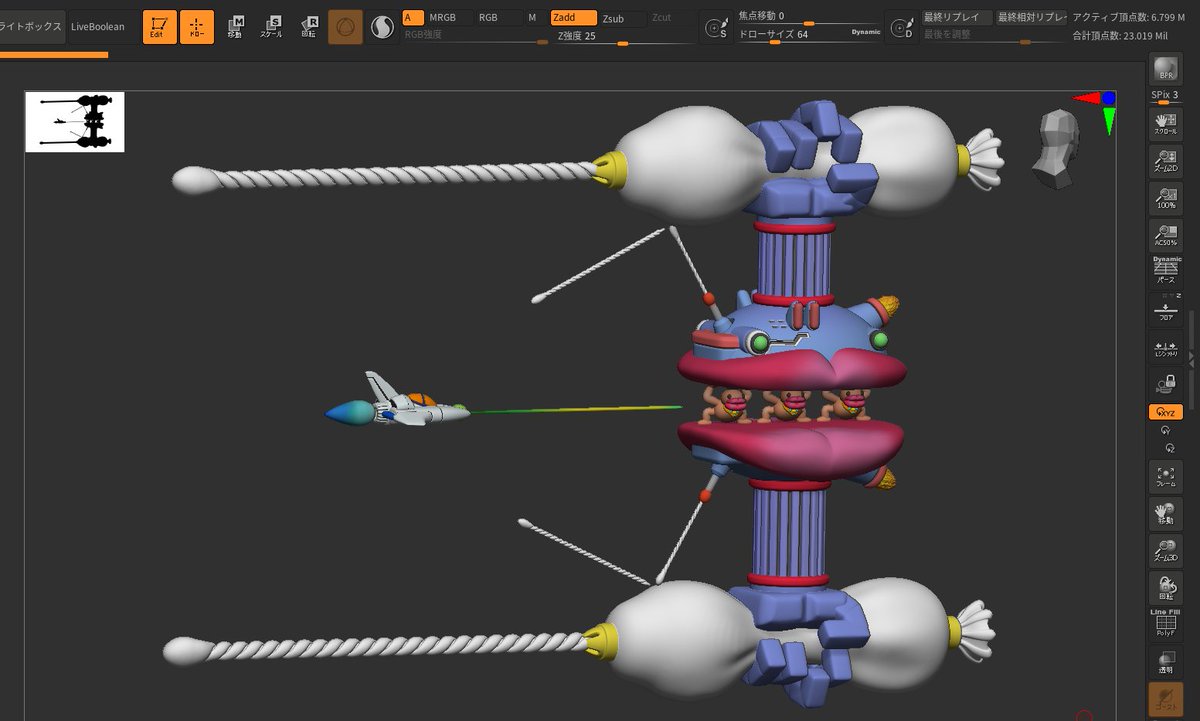The width and height of the screenshot is (1200, 721).
Task: Click the red X-axis cone
Action: [x=1085, y=98]
